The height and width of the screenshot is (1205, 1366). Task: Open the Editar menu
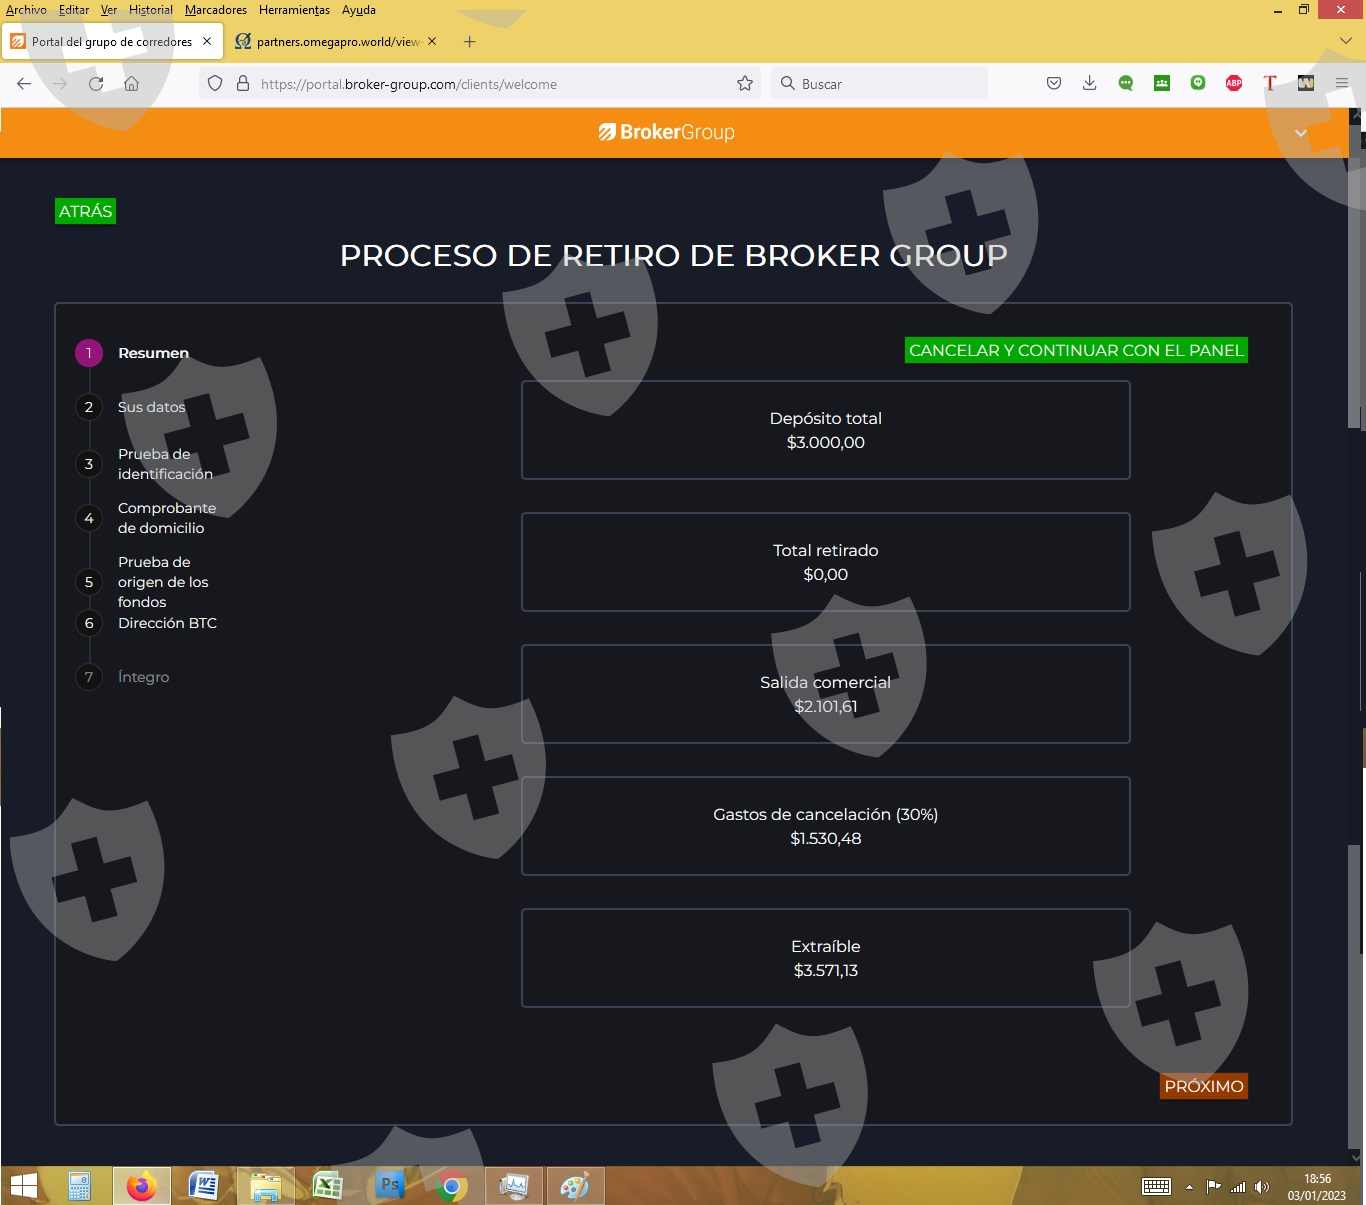click(x=74, y=10)
